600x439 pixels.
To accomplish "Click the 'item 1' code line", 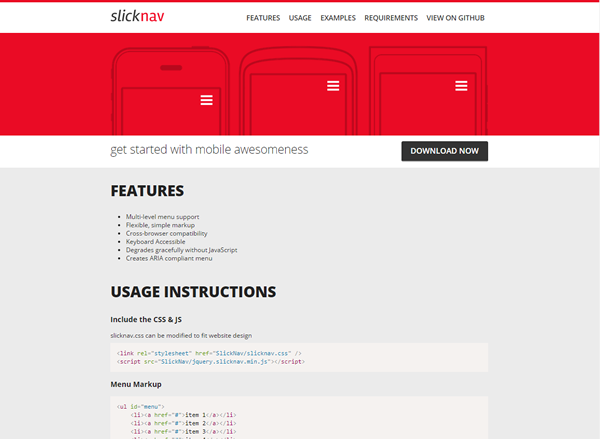I will 183,415.
